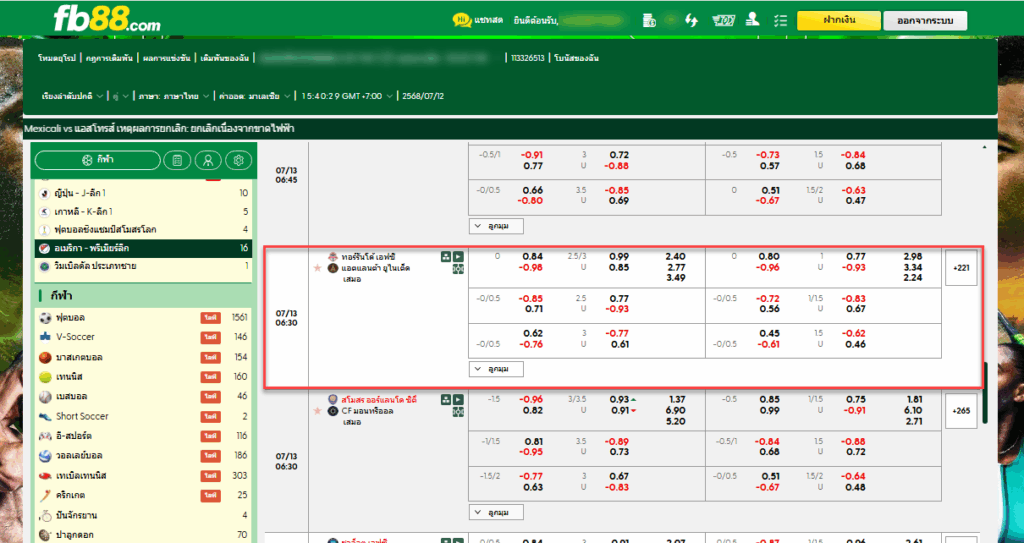Open the cash promotion icon in header
This screenshot has width=1024, height=543.
pyautogui.click(x=724, y=20)
